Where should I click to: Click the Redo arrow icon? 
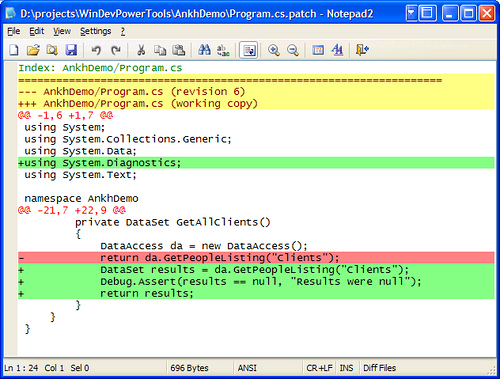(x=115, y=50)
